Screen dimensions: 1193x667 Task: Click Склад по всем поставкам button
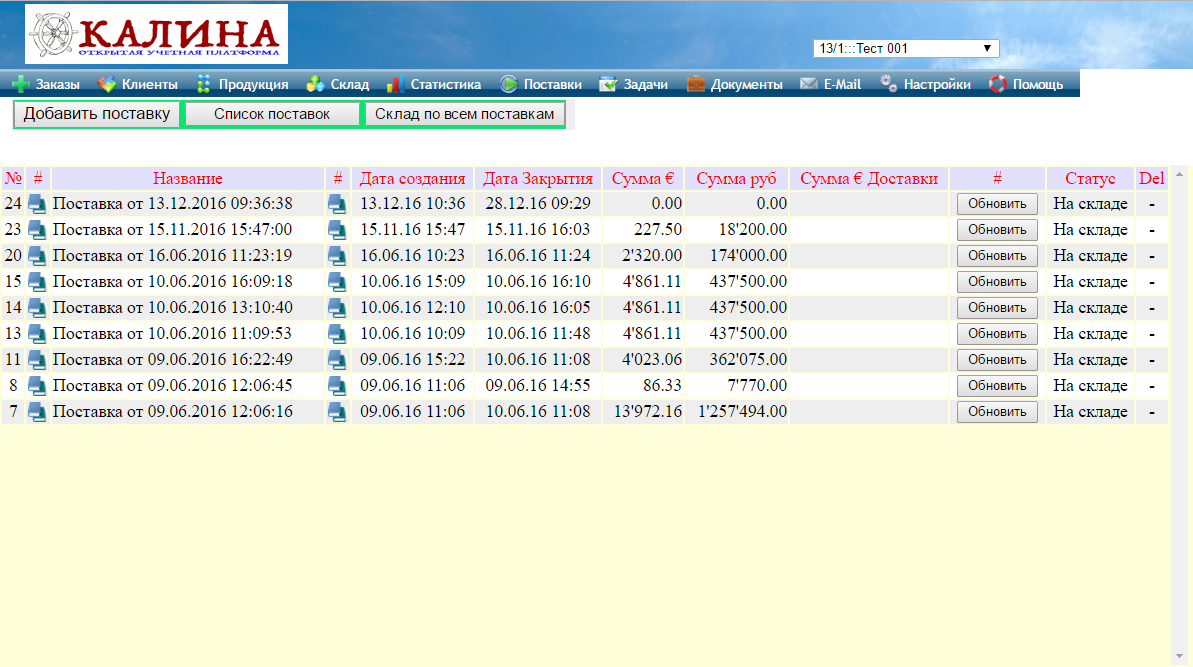[x=464, y=114]
